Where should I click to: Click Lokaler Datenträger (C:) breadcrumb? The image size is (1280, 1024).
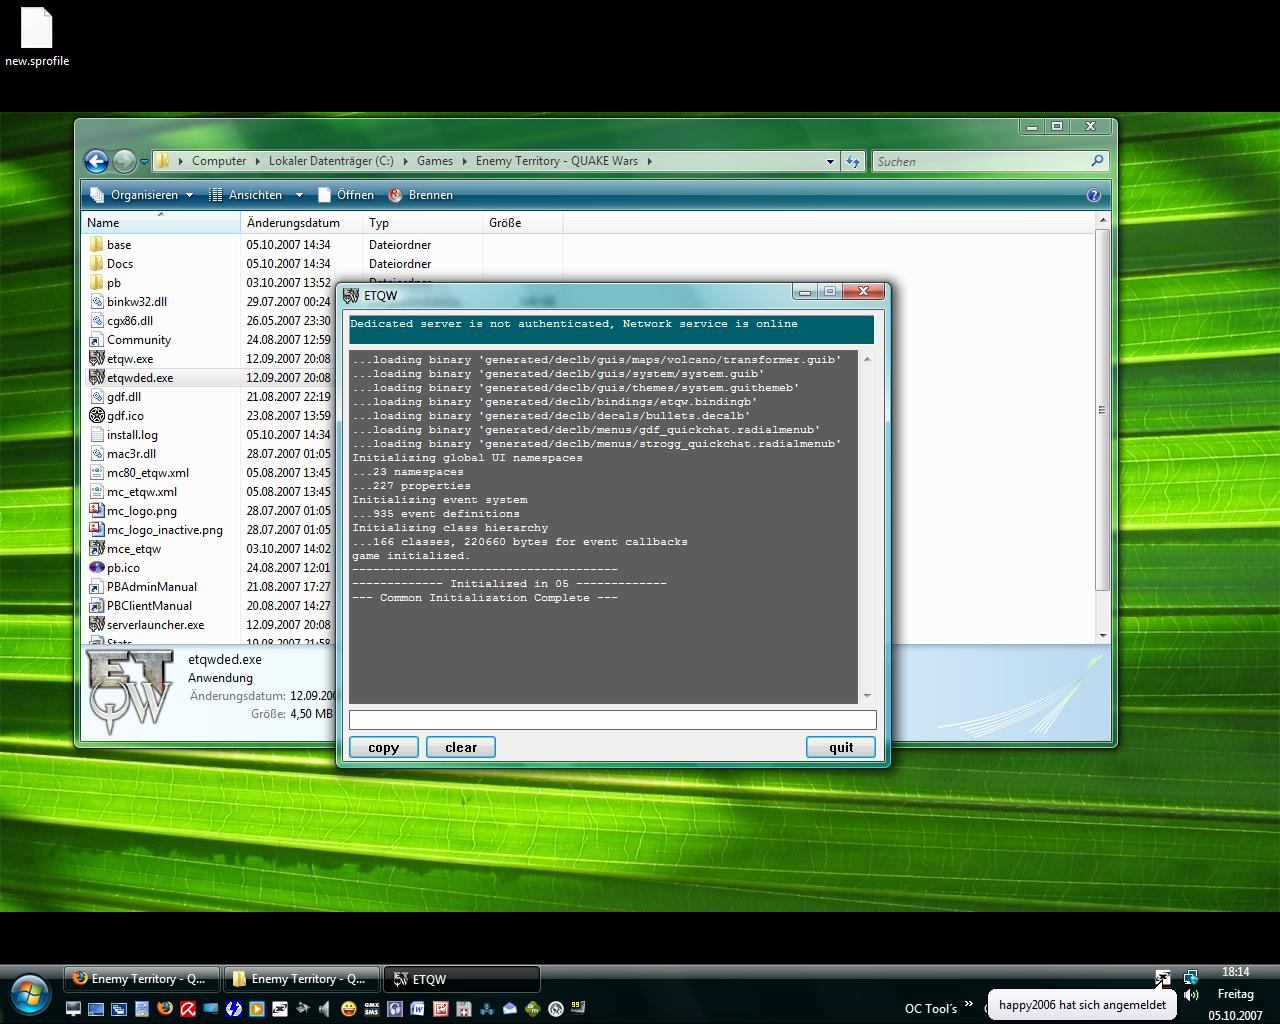[331, 161]
